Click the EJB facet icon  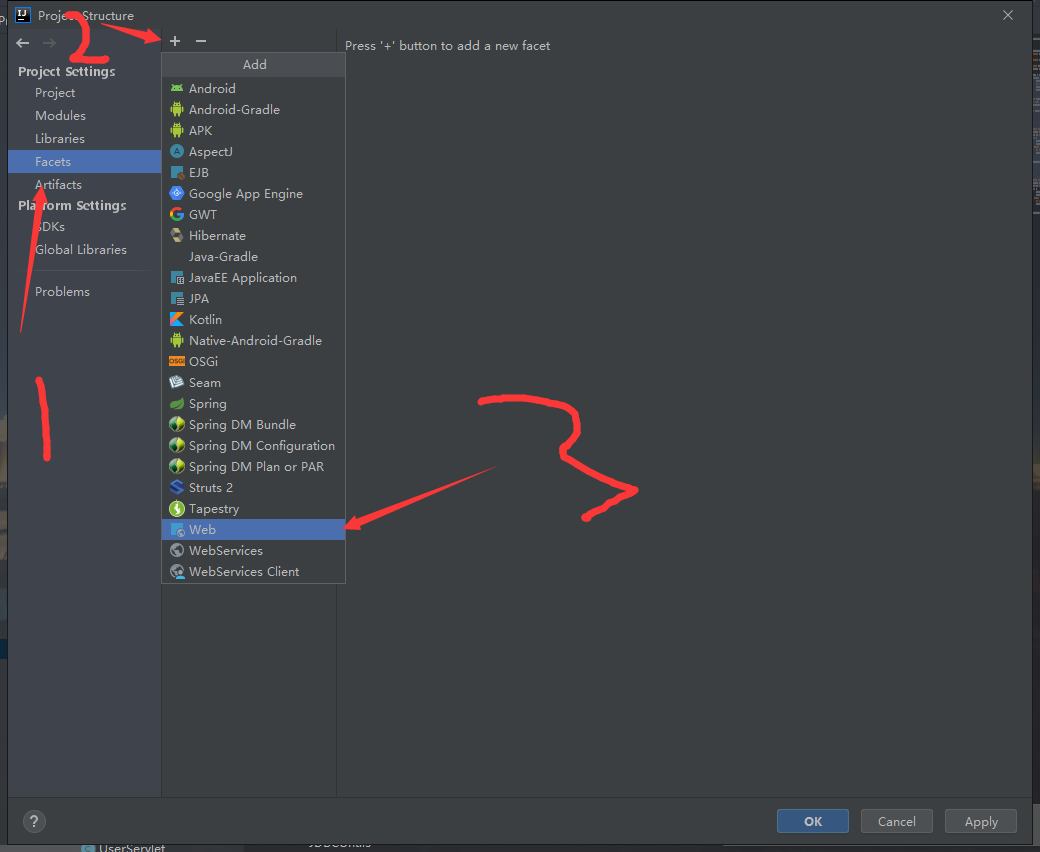(x=176, y=172)
